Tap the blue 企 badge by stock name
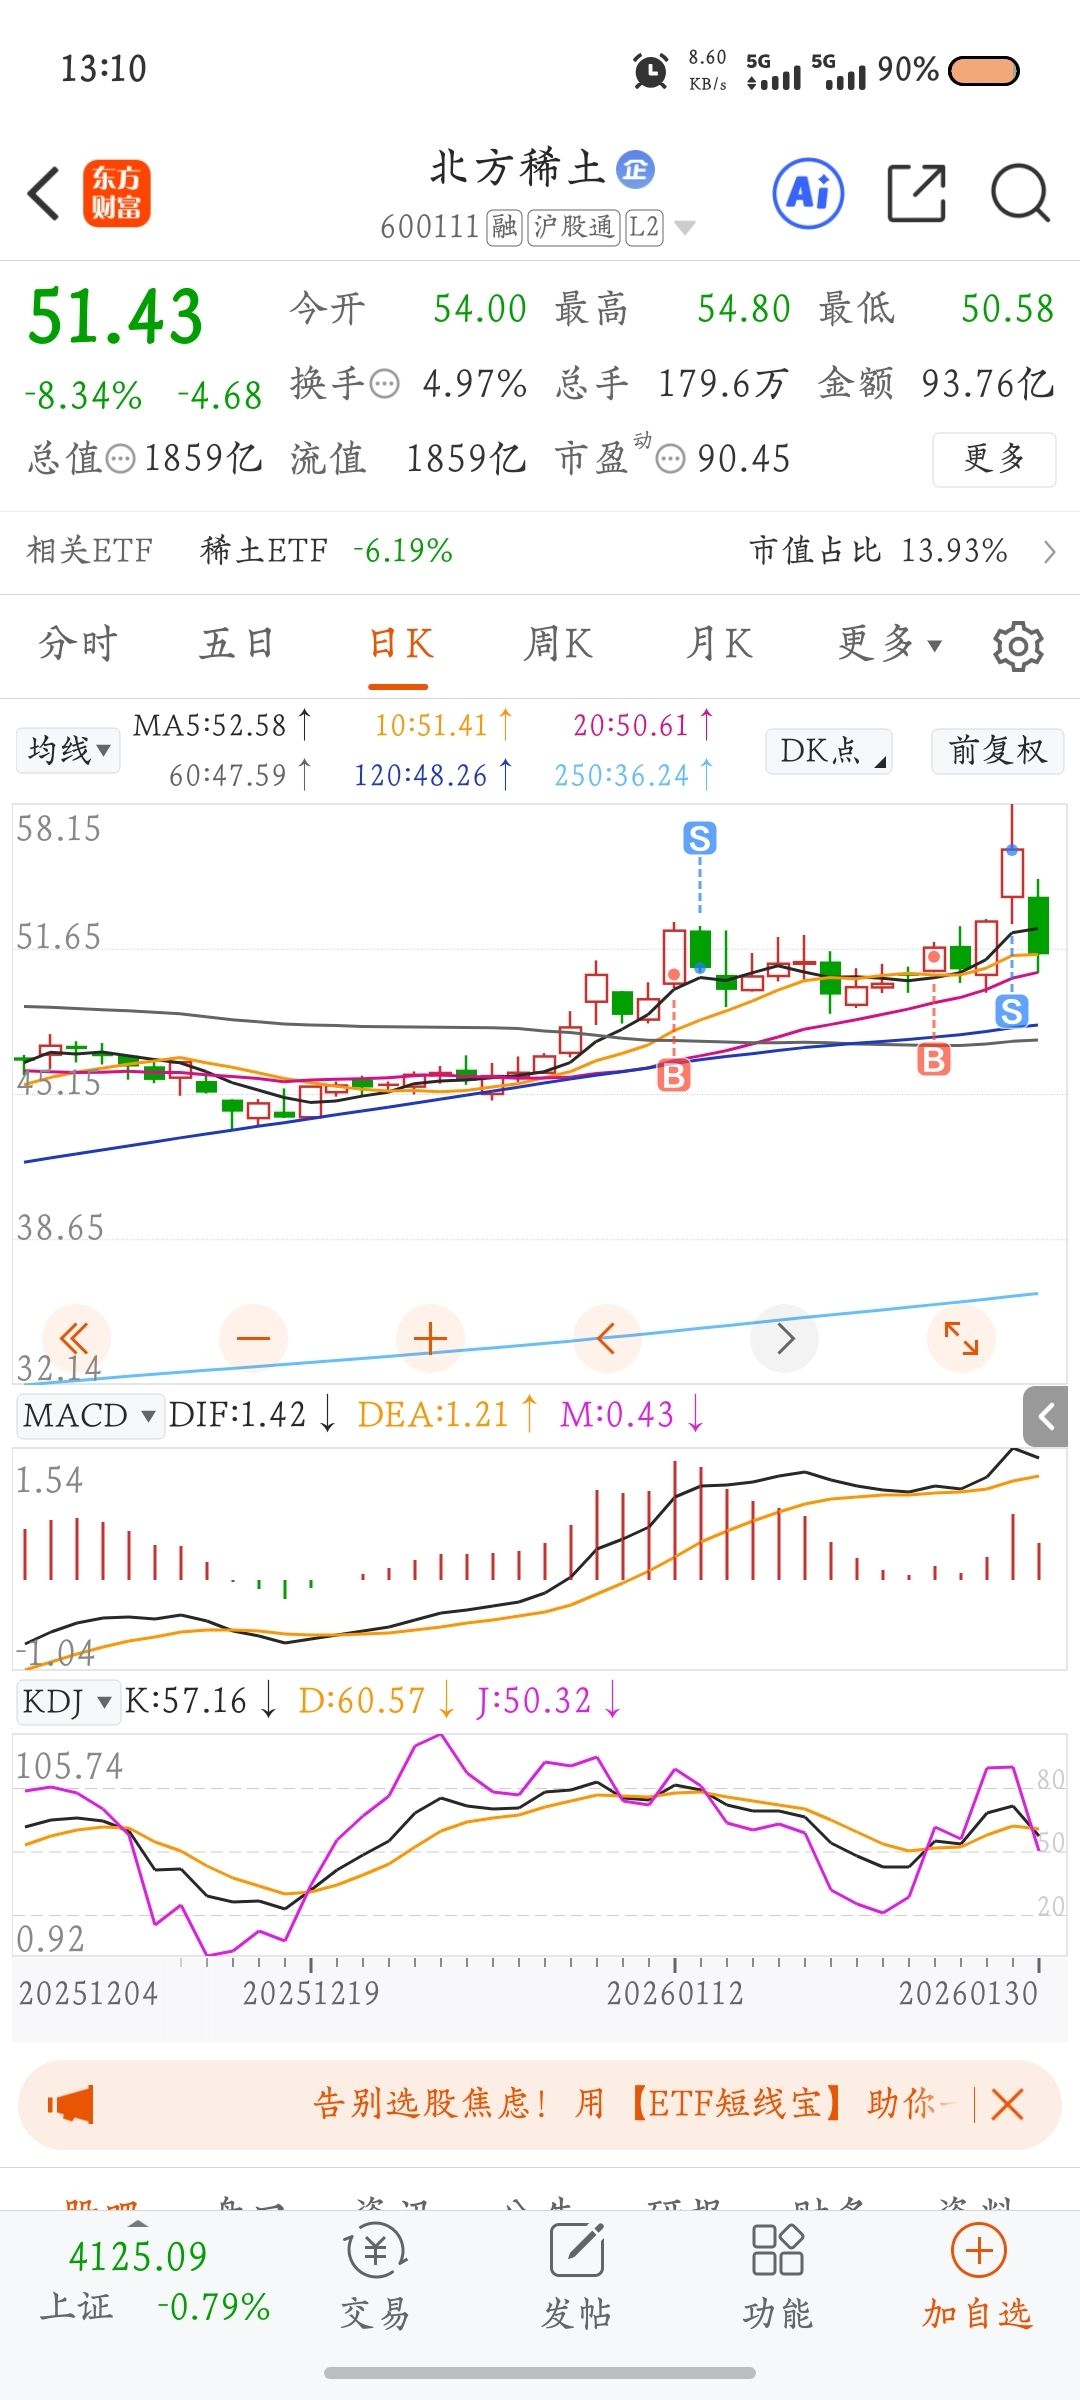1080x2400 pixels. coord(635,169)
